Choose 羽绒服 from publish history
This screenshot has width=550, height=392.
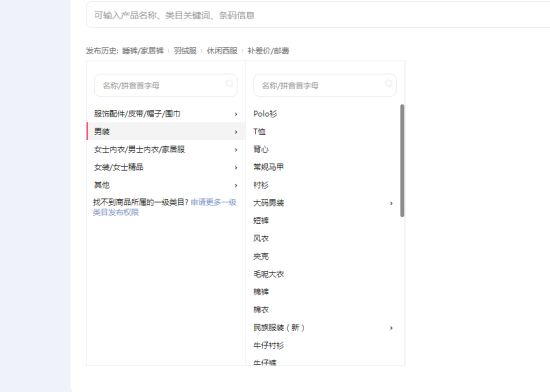pos(185,51)
